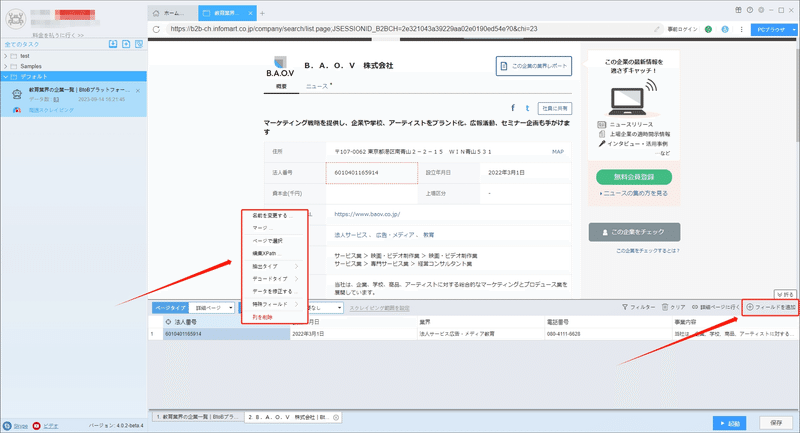Click the 事前ログイン button
This screenshot has height=433, width=800.
(682, 30)
